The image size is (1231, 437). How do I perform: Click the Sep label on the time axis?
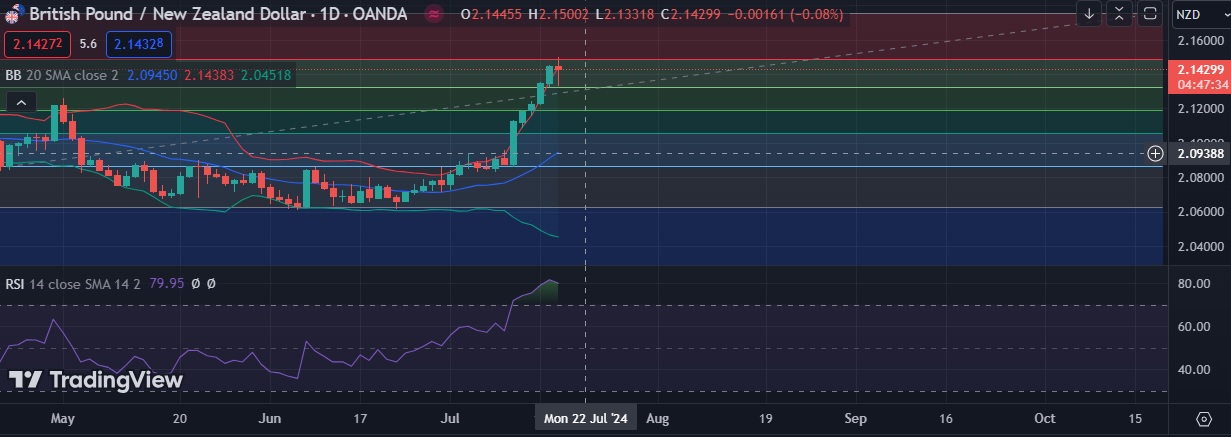pos(855,419)
